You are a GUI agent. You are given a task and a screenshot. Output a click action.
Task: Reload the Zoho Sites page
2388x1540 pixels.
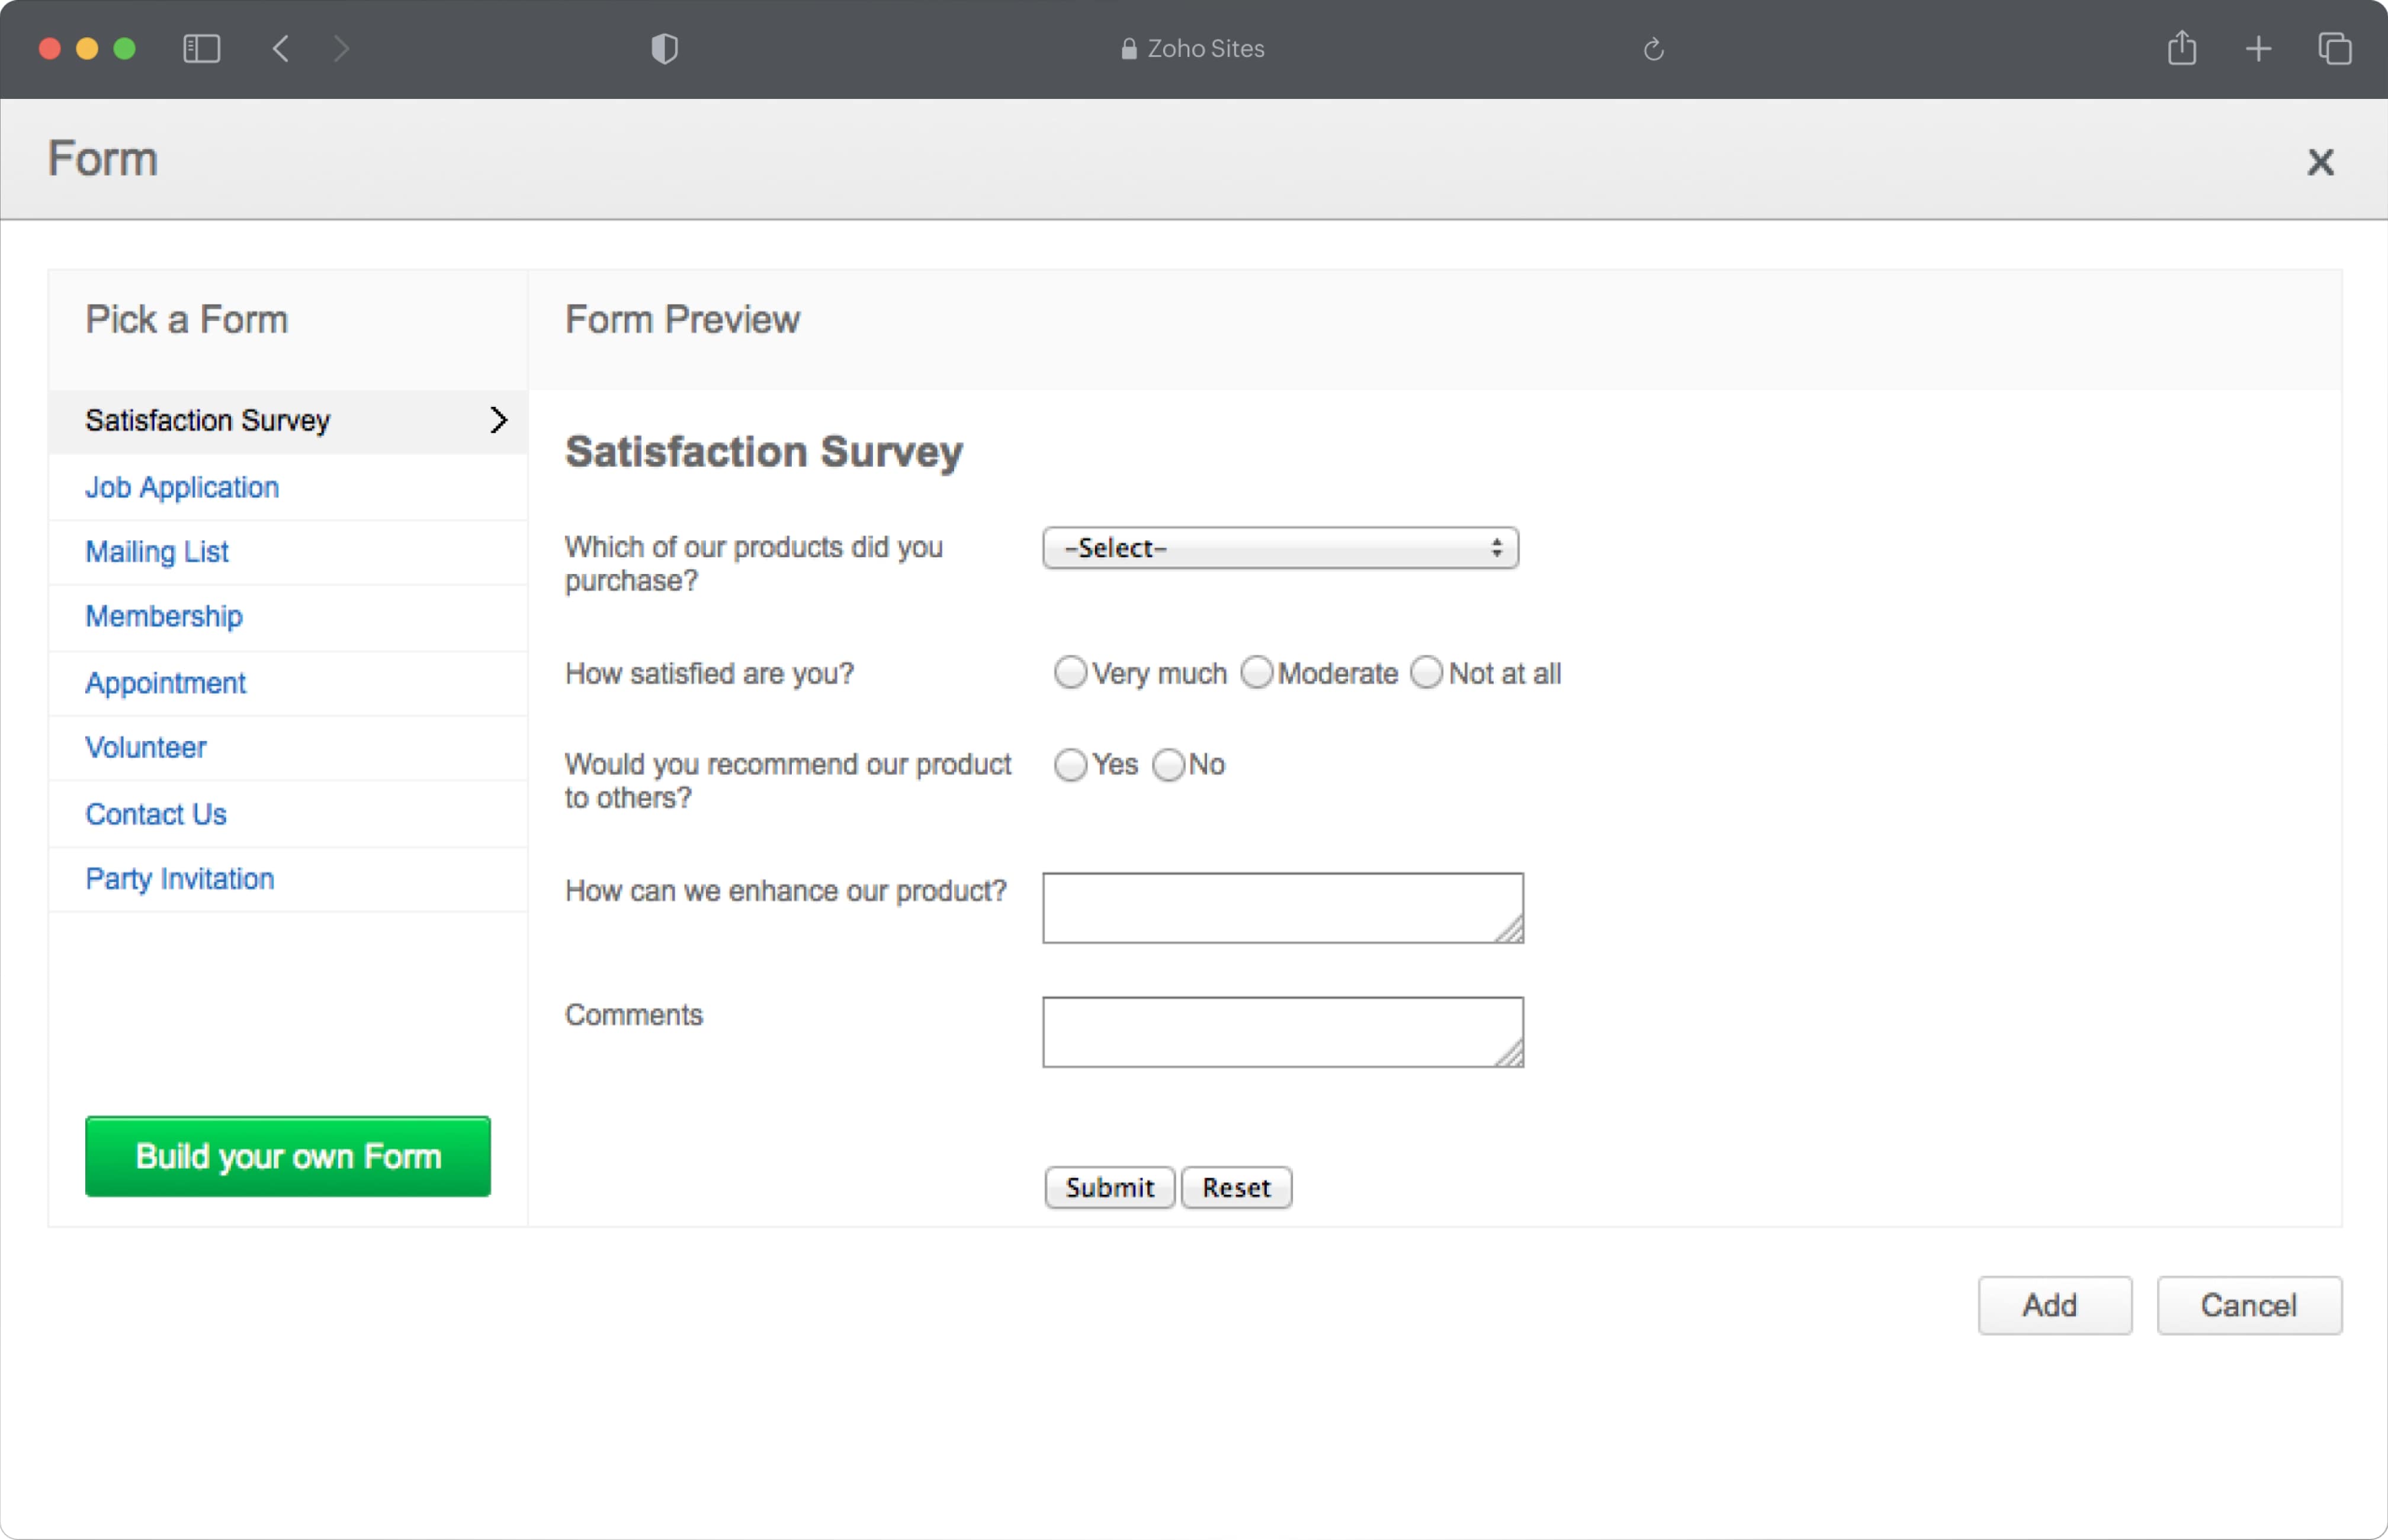1653,48
